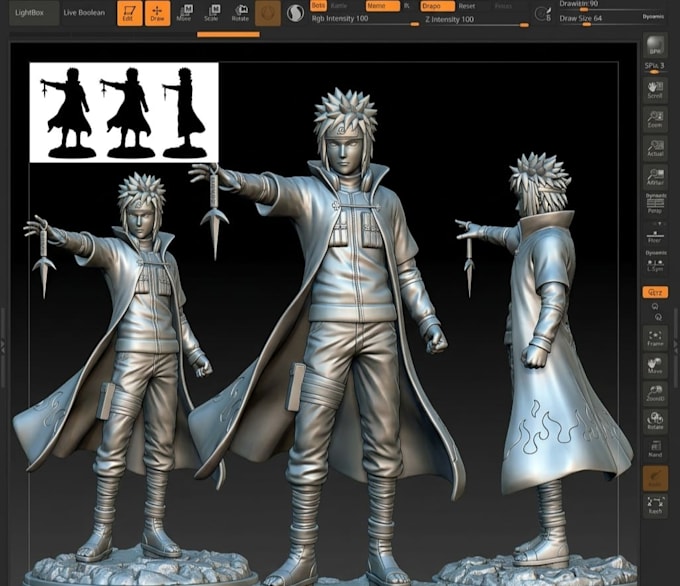Set antialiased half size view

(655, 176)
